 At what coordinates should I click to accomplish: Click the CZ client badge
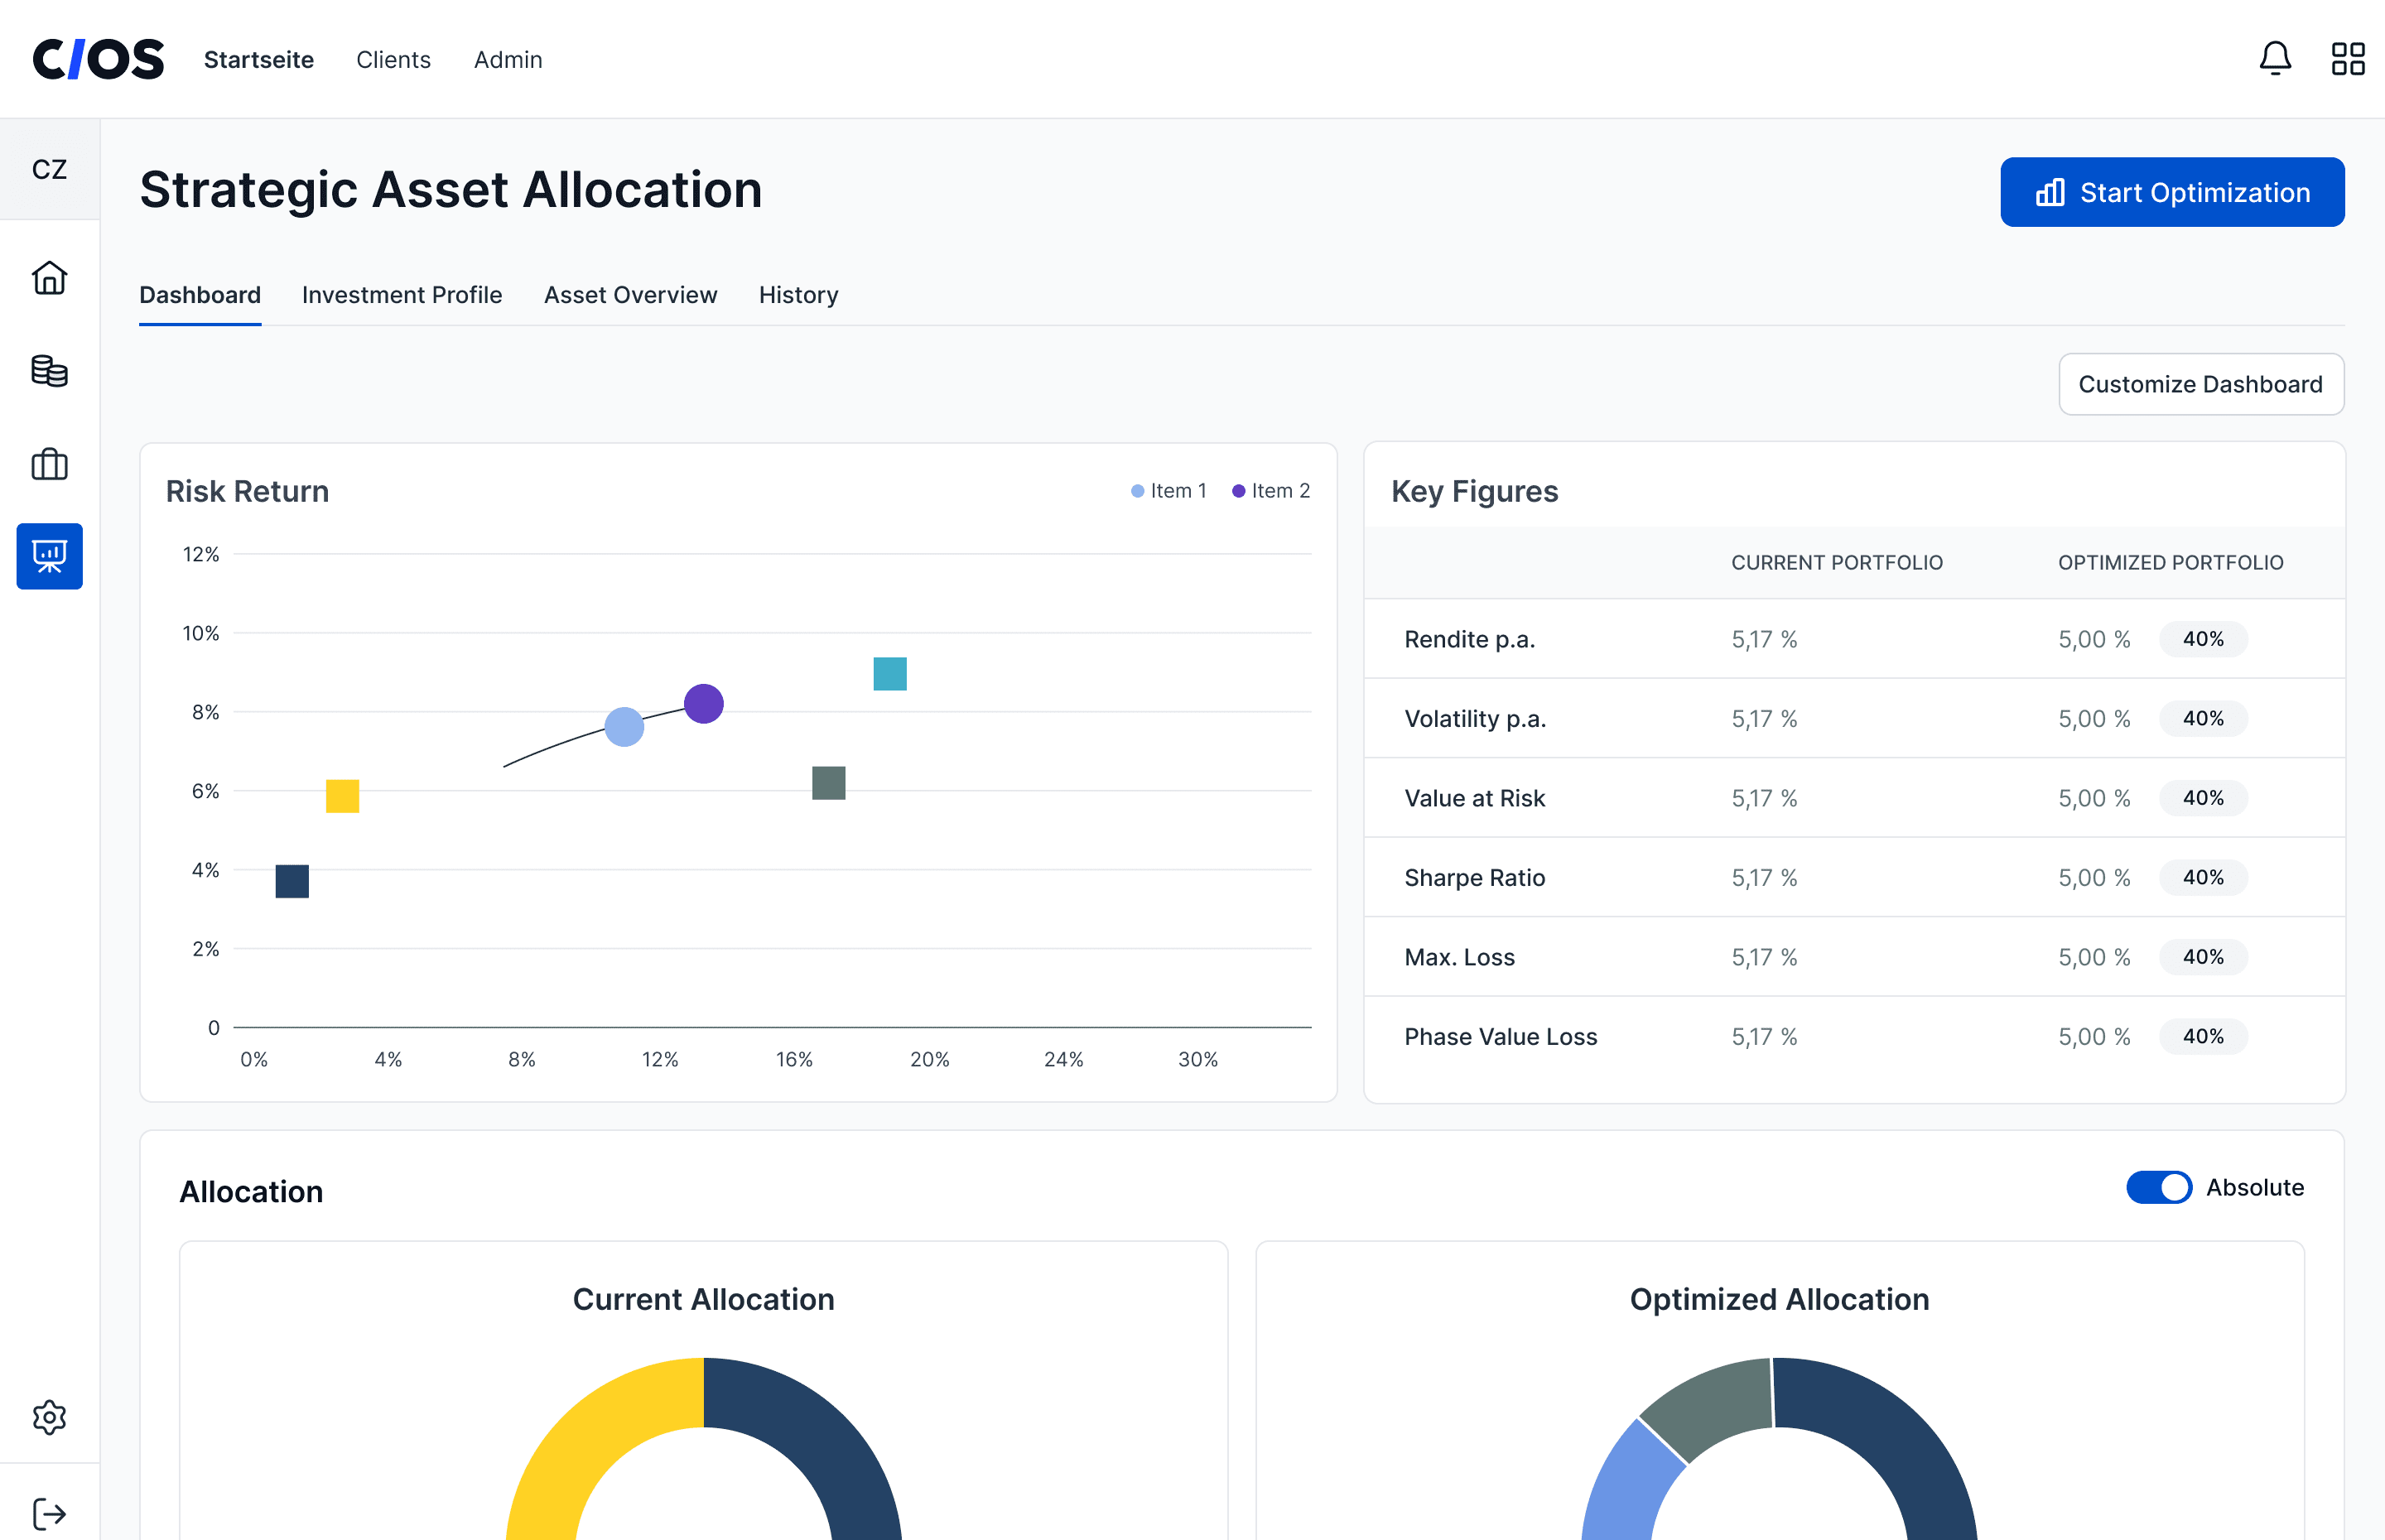coord(49,169)
